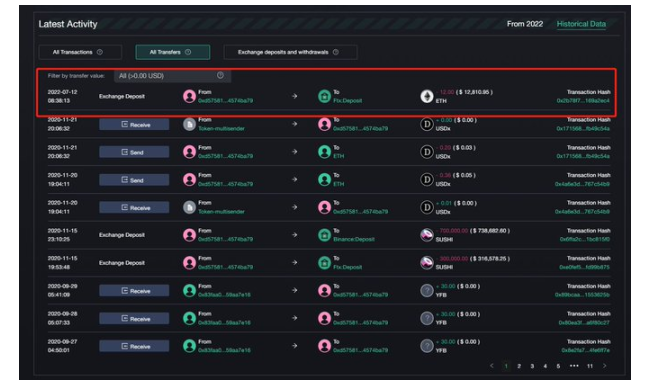Jump to page 11 in pagination

pyautogui.click(x=590, y=366)
